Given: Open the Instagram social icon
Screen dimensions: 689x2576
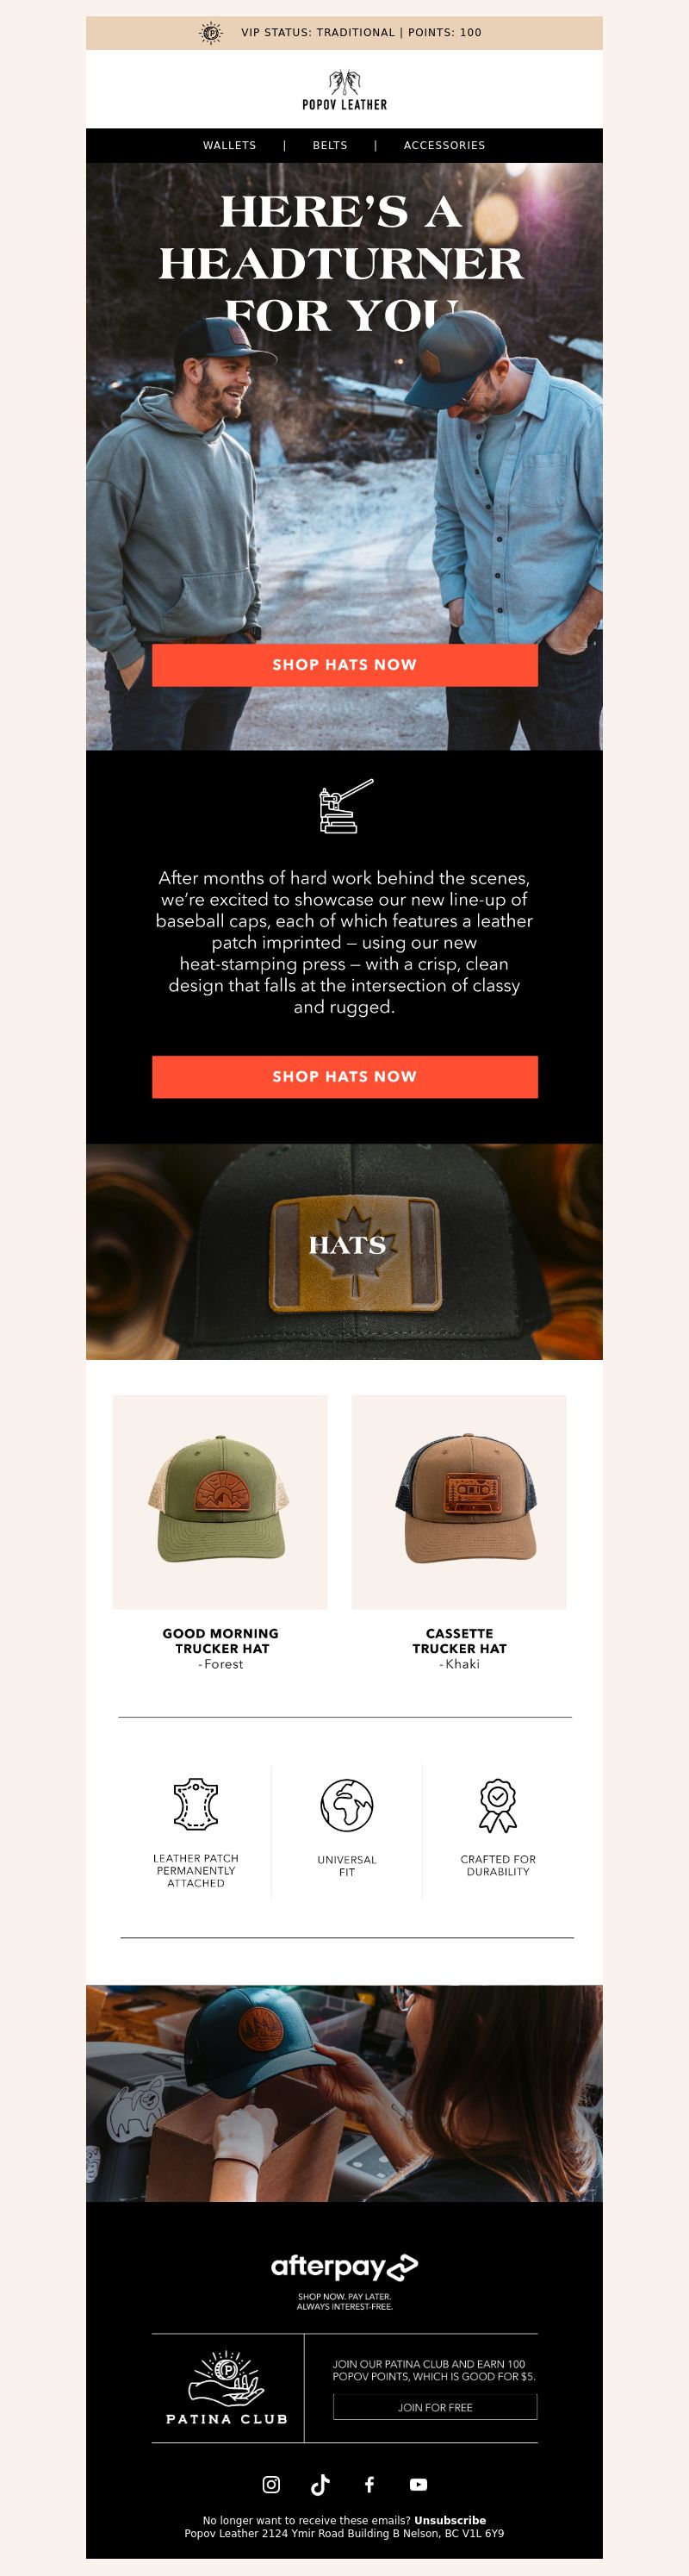Looking at the screenshot, I should [271, 2484].
